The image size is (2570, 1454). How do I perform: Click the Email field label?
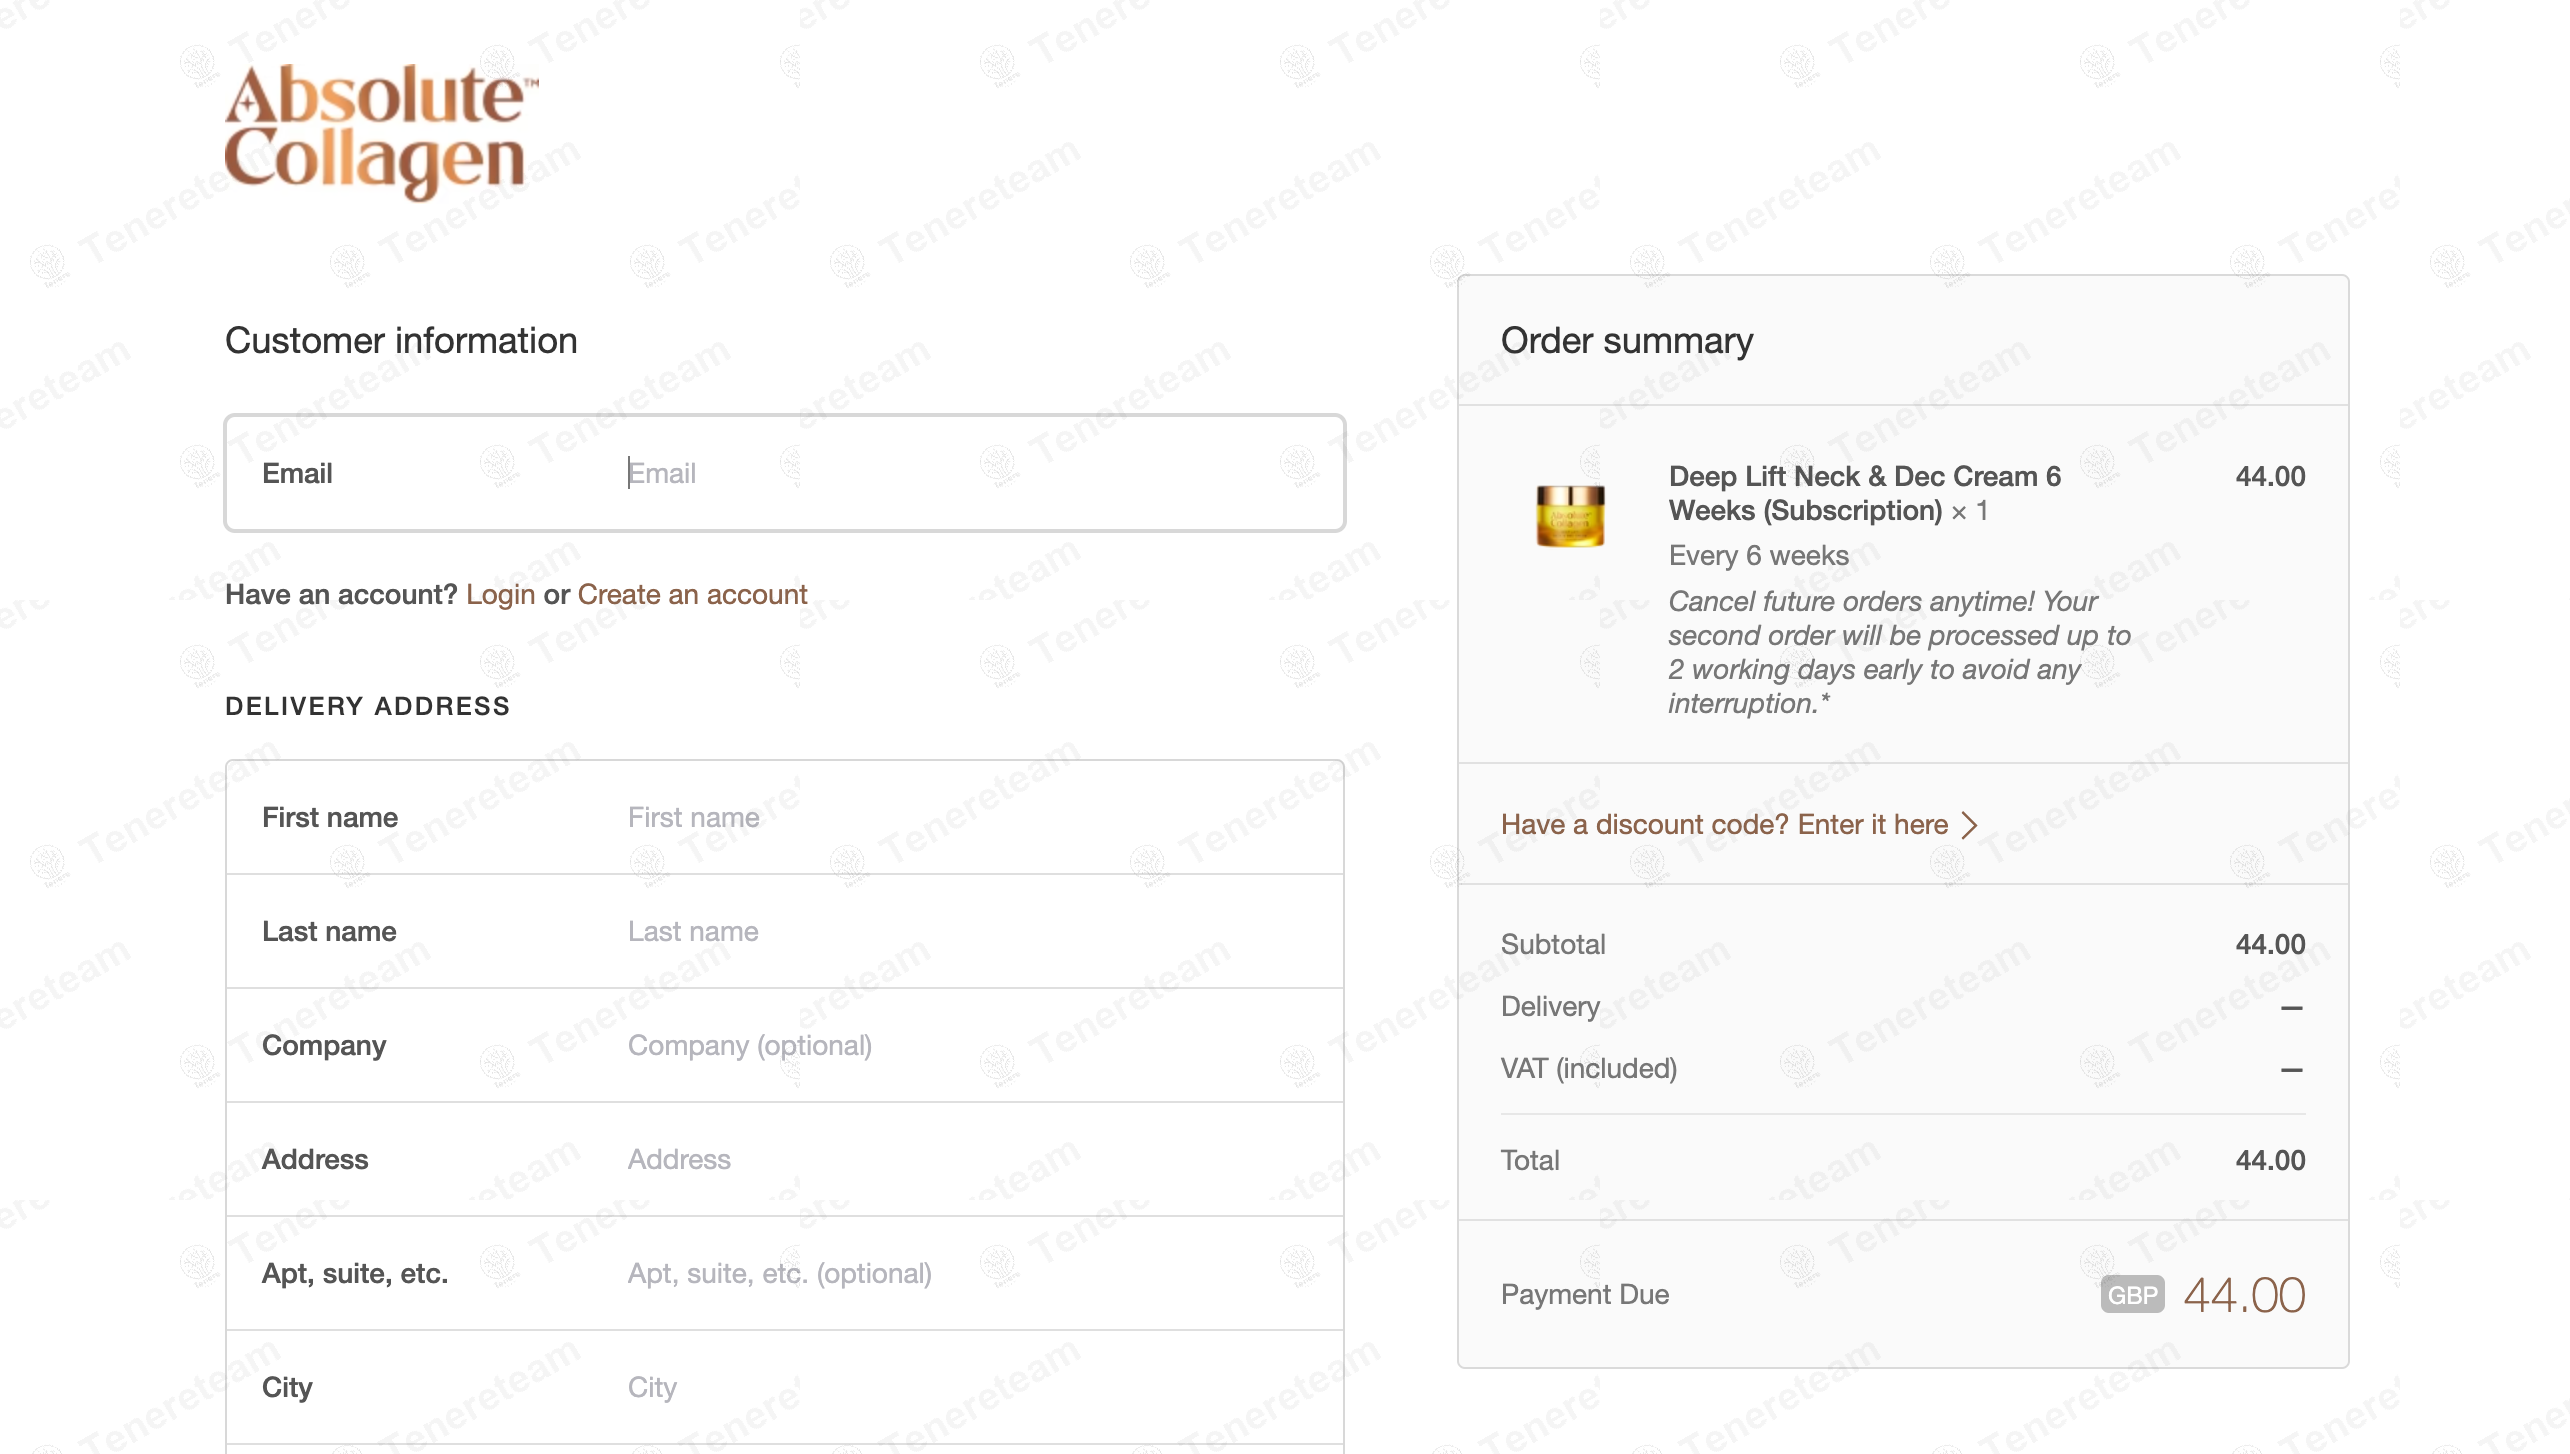(x=297, y=473)
